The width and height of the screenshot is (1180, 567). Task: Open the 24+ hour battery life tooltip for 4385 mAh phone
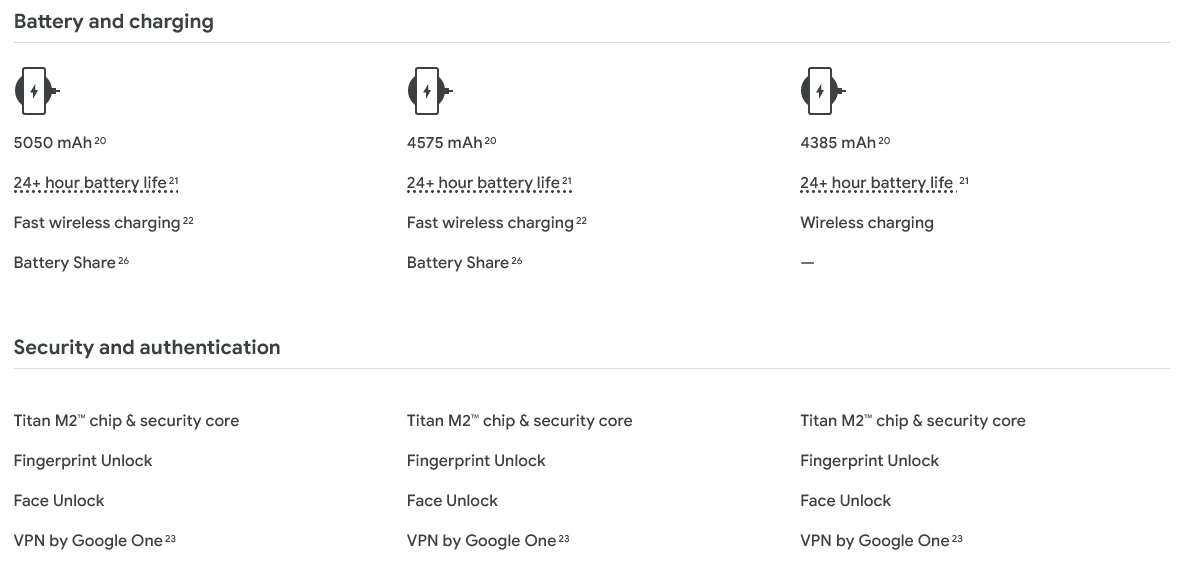(876, 183)
